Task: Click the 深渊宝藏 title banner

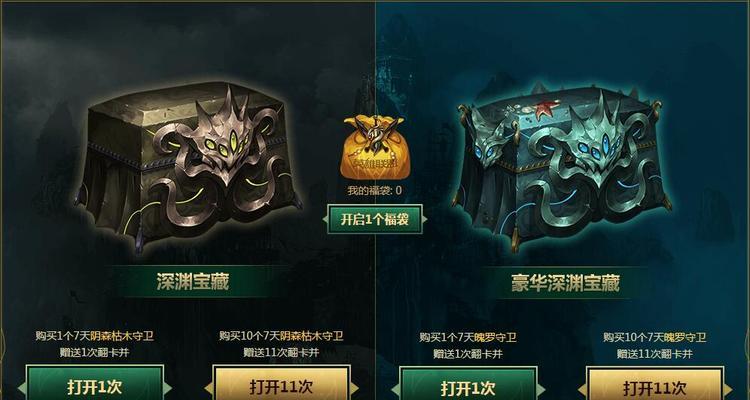Action: click(x=193, y=282)
